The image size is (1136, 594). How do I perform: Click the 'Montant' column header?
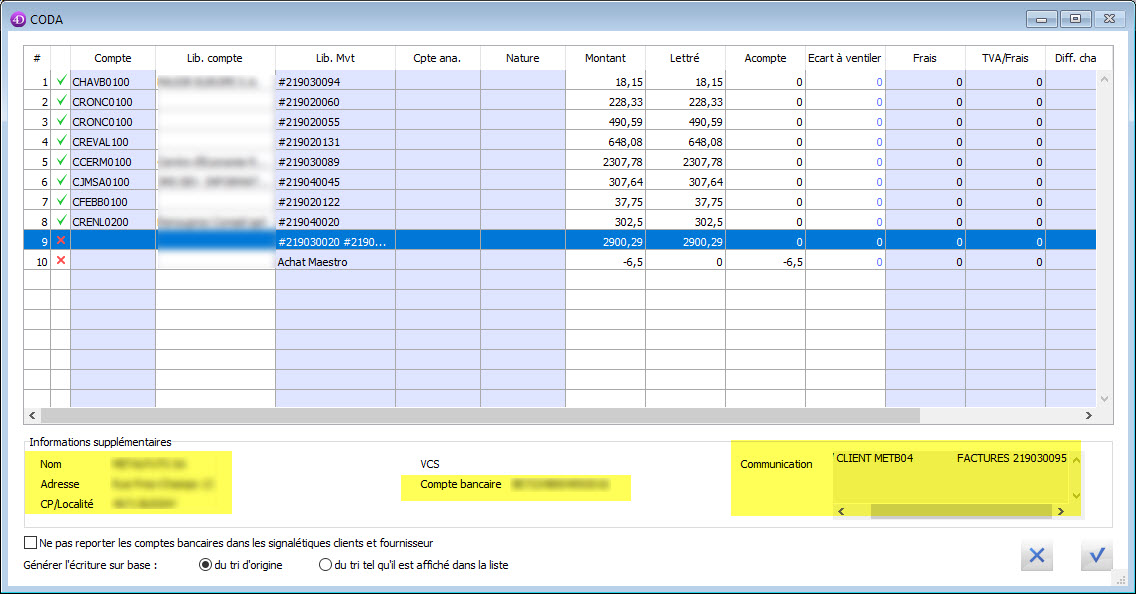click(x=605, y=58)
